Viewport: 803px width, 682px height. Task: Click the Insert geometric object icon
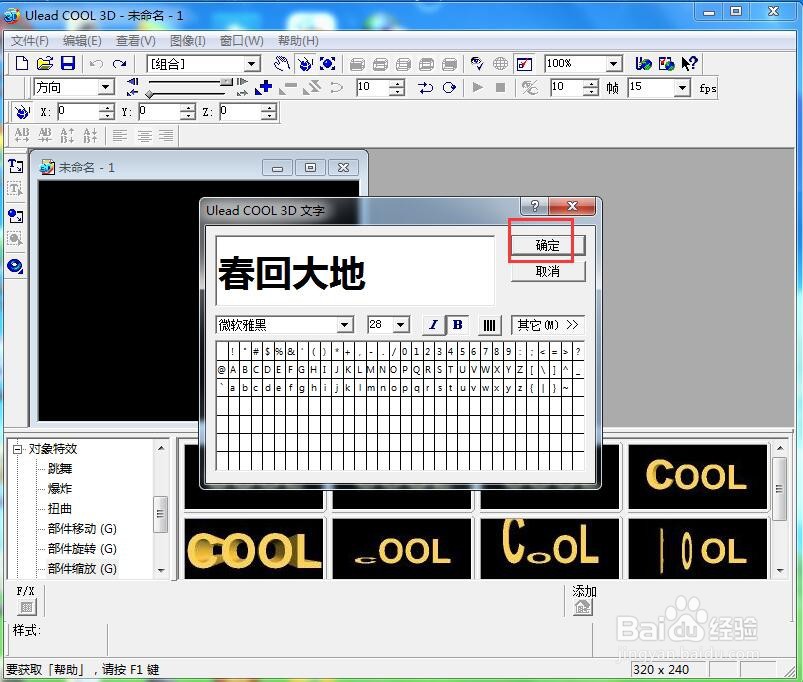15,266
